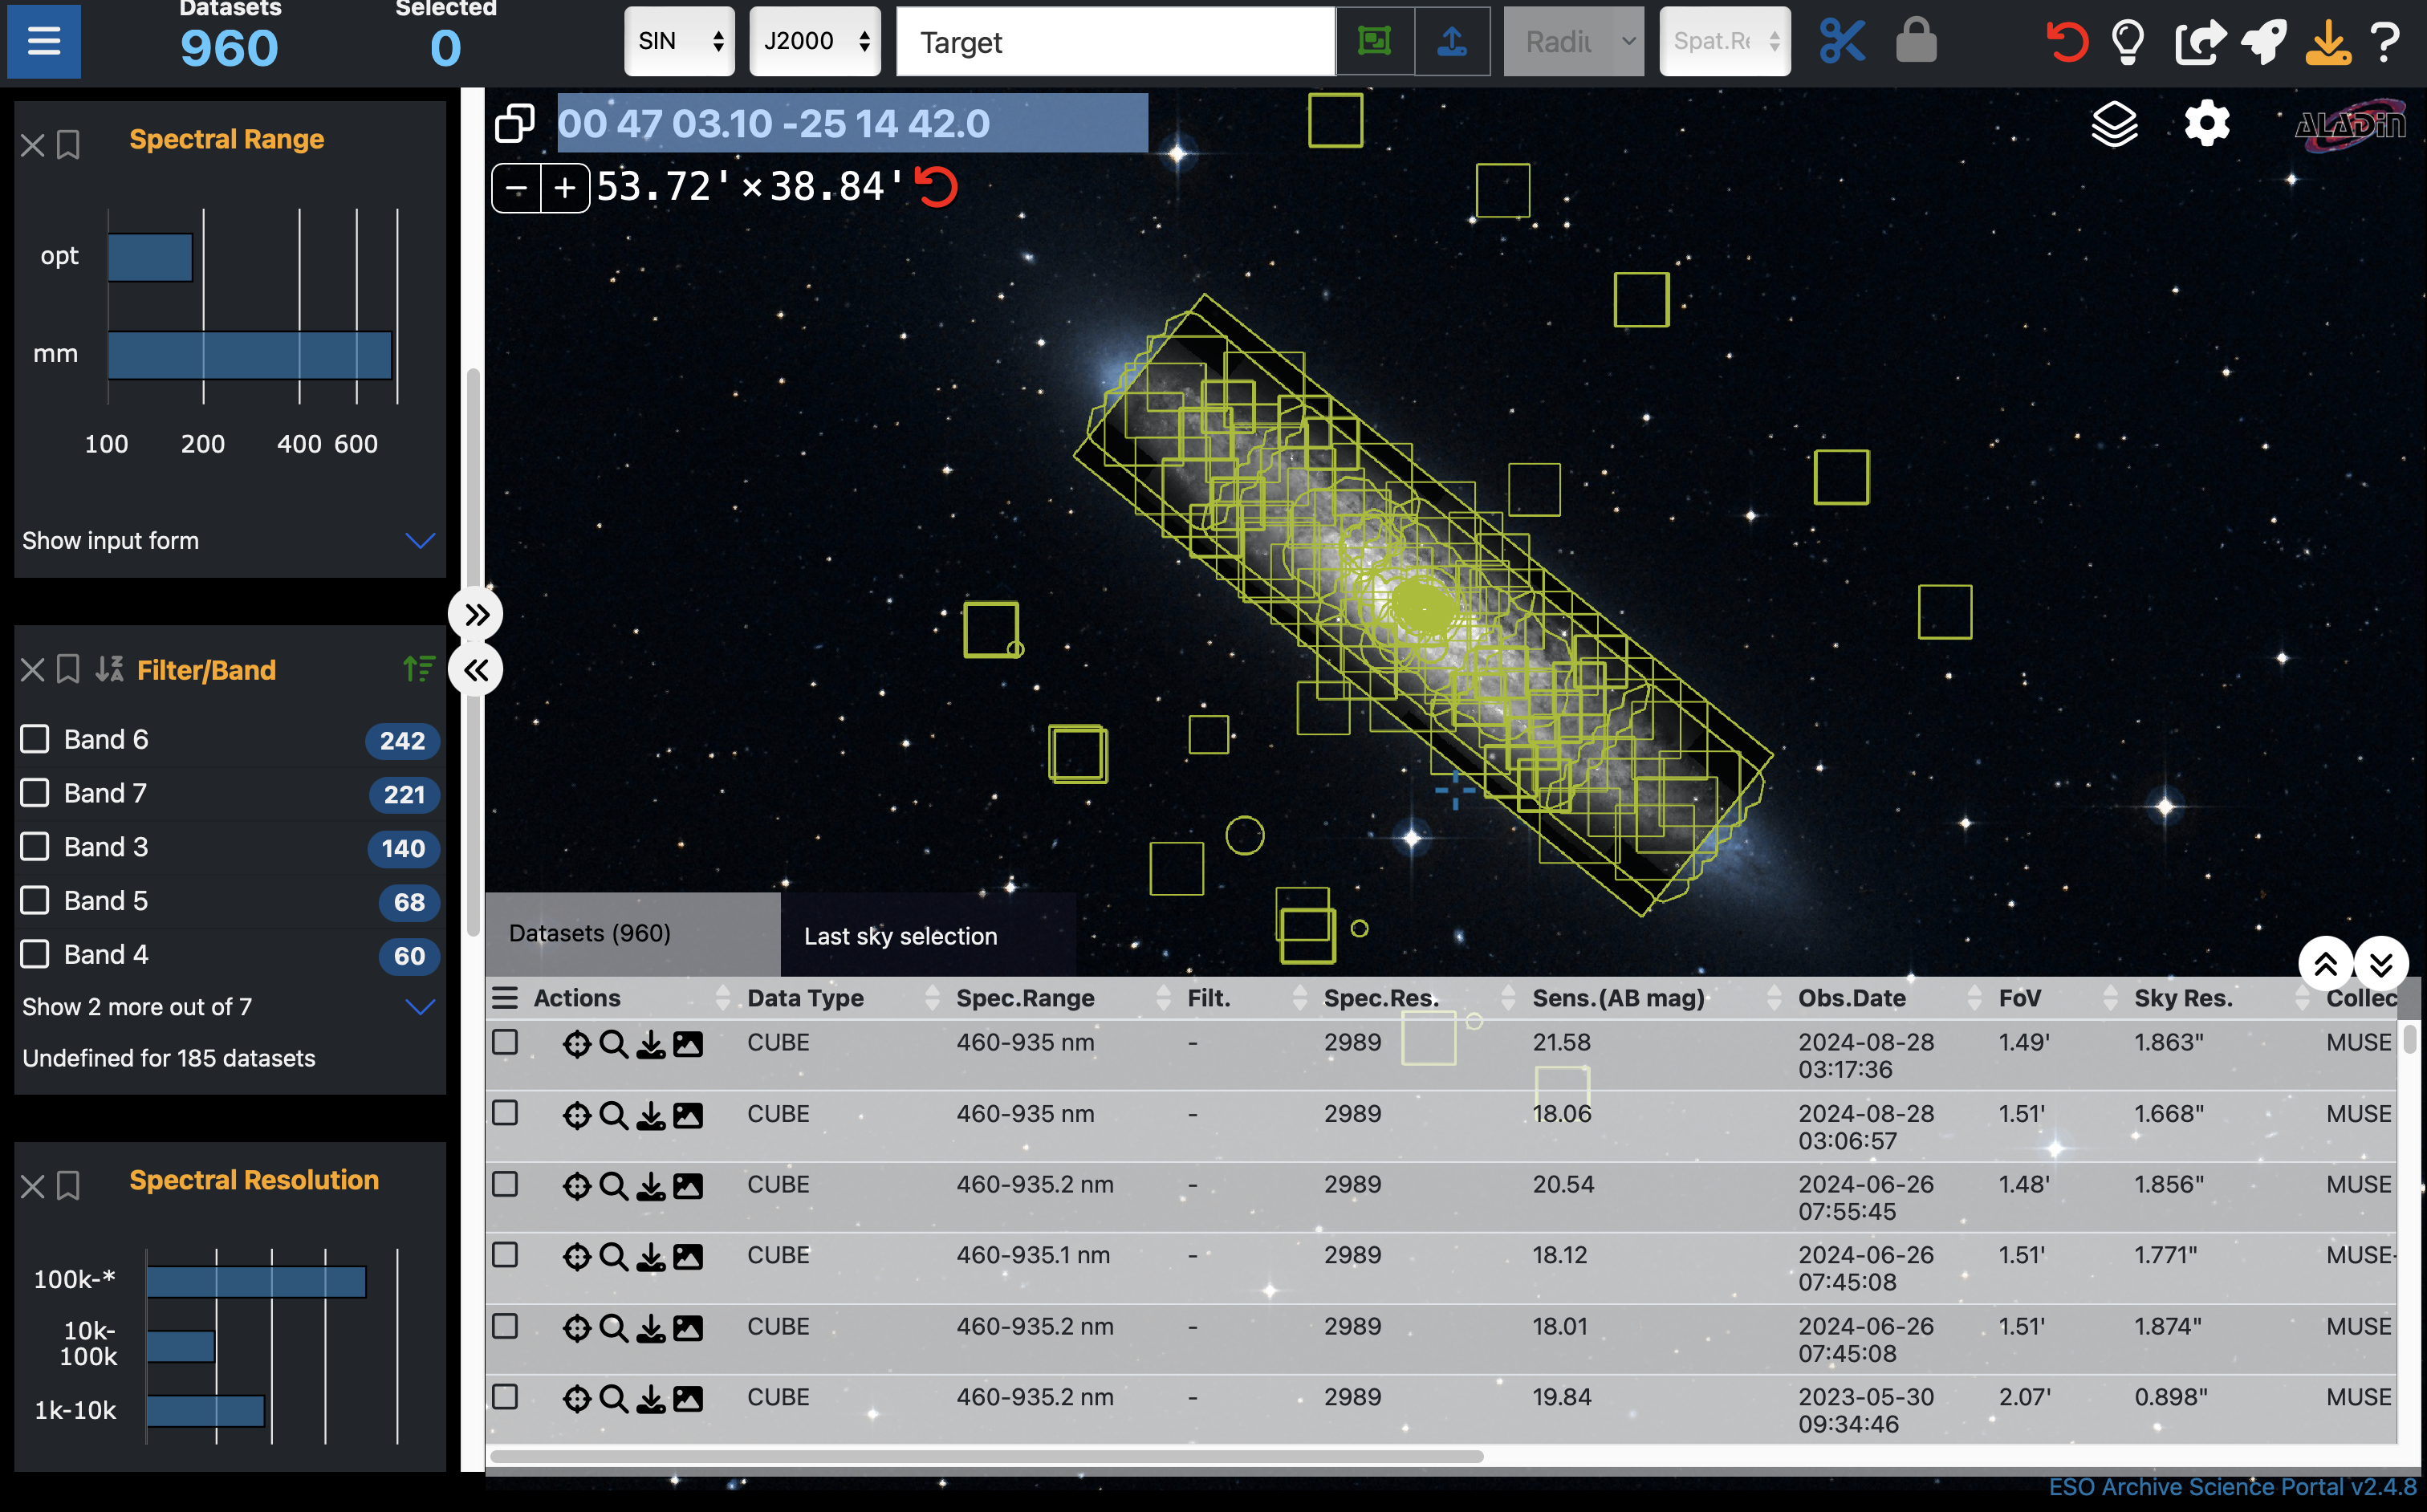Check the Band 3 filter checkbox
Screen dimensions: 2427x1512
click(x=35, y=847)
